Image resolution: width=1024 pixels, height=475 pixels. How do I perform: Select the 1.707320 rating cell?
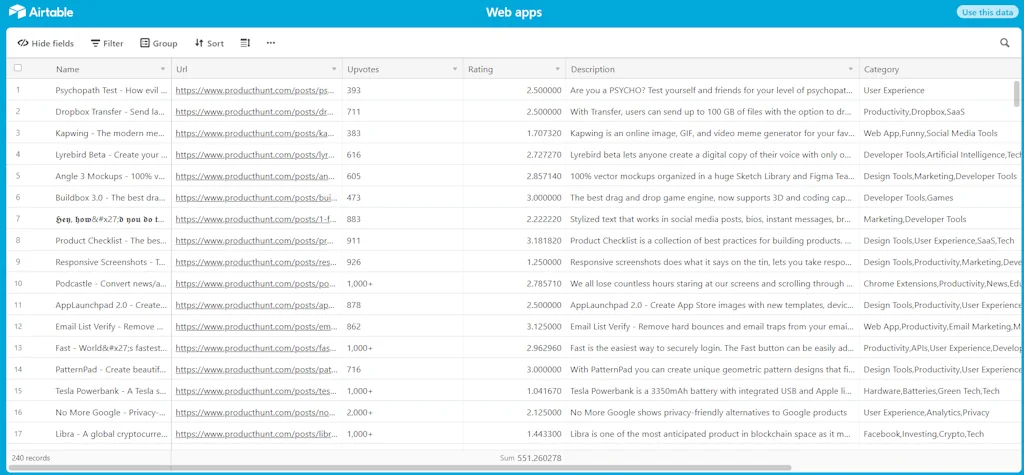click(515, 133)
